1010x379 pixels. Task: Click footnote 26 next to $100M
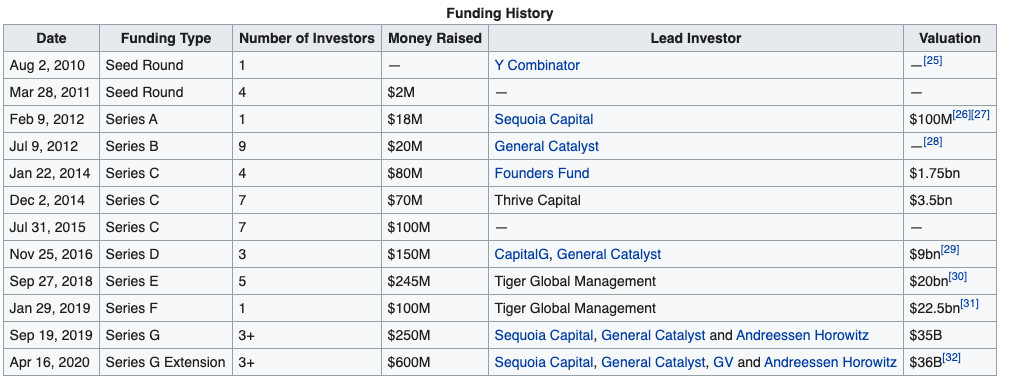point(962,115)
